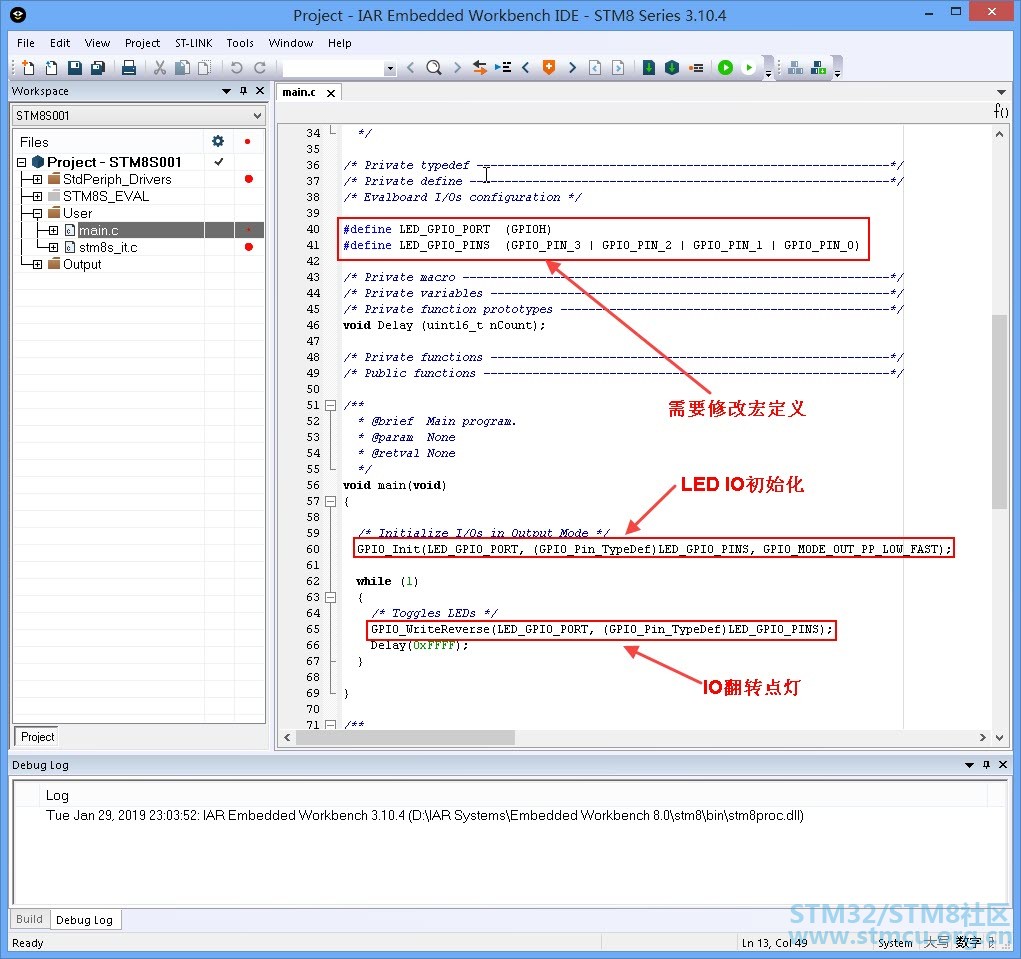1021x959 pixels.
Task: Open the Help menu
Action: click(x=339, y=43)
